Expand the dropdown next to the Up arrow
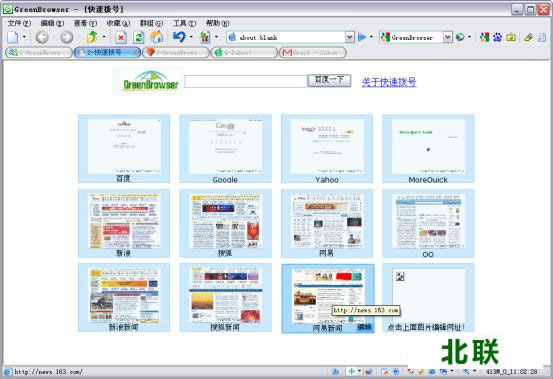The image size is (553, 379). 104,37
